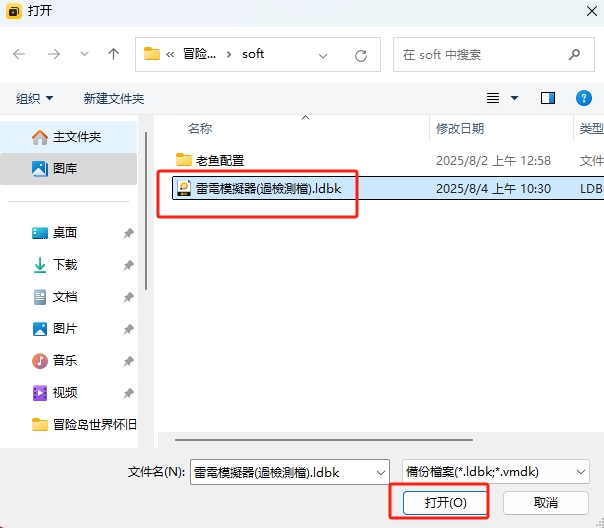
Task: Expand the address bar path dropdown
Action: (323, 56)
